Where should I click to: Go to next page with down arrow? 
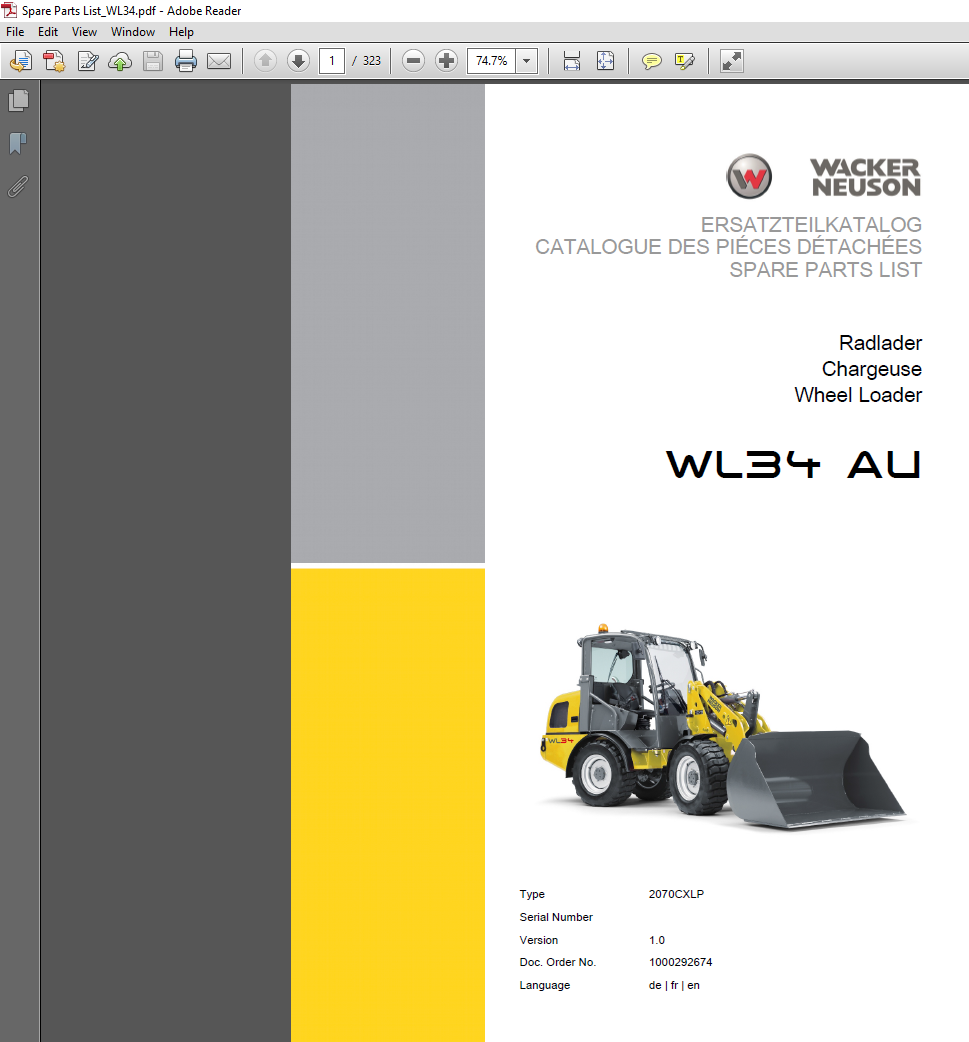298,61
